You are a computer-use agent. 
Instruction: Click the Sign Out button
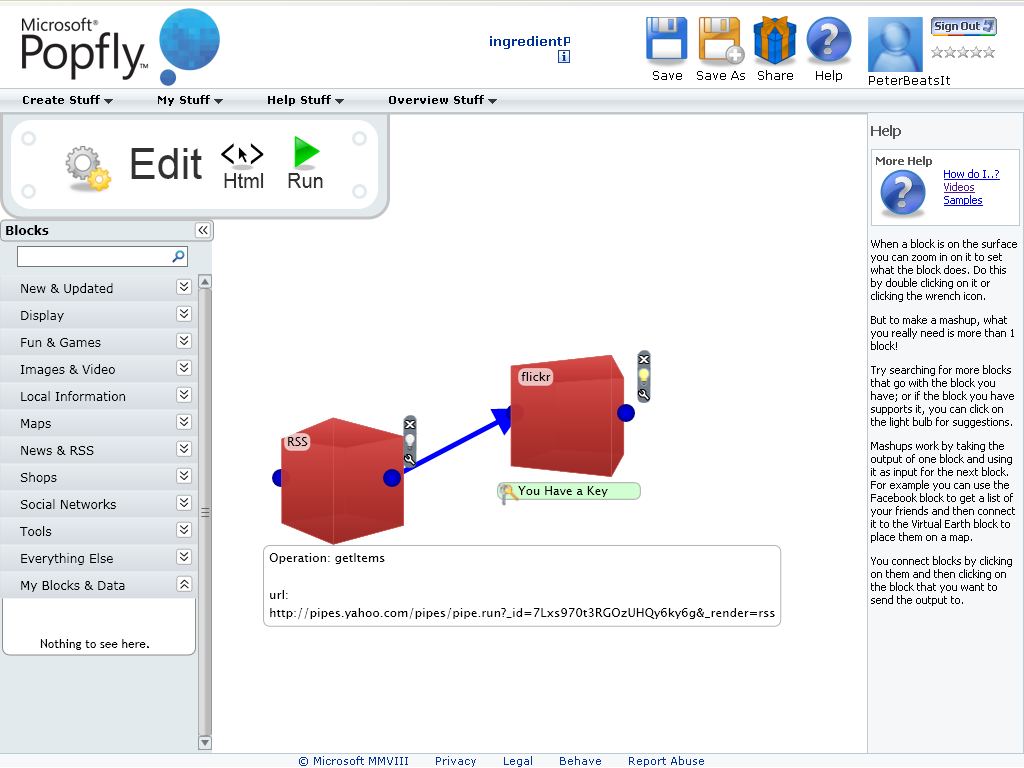pyautogui.click(x=964, y=26)
